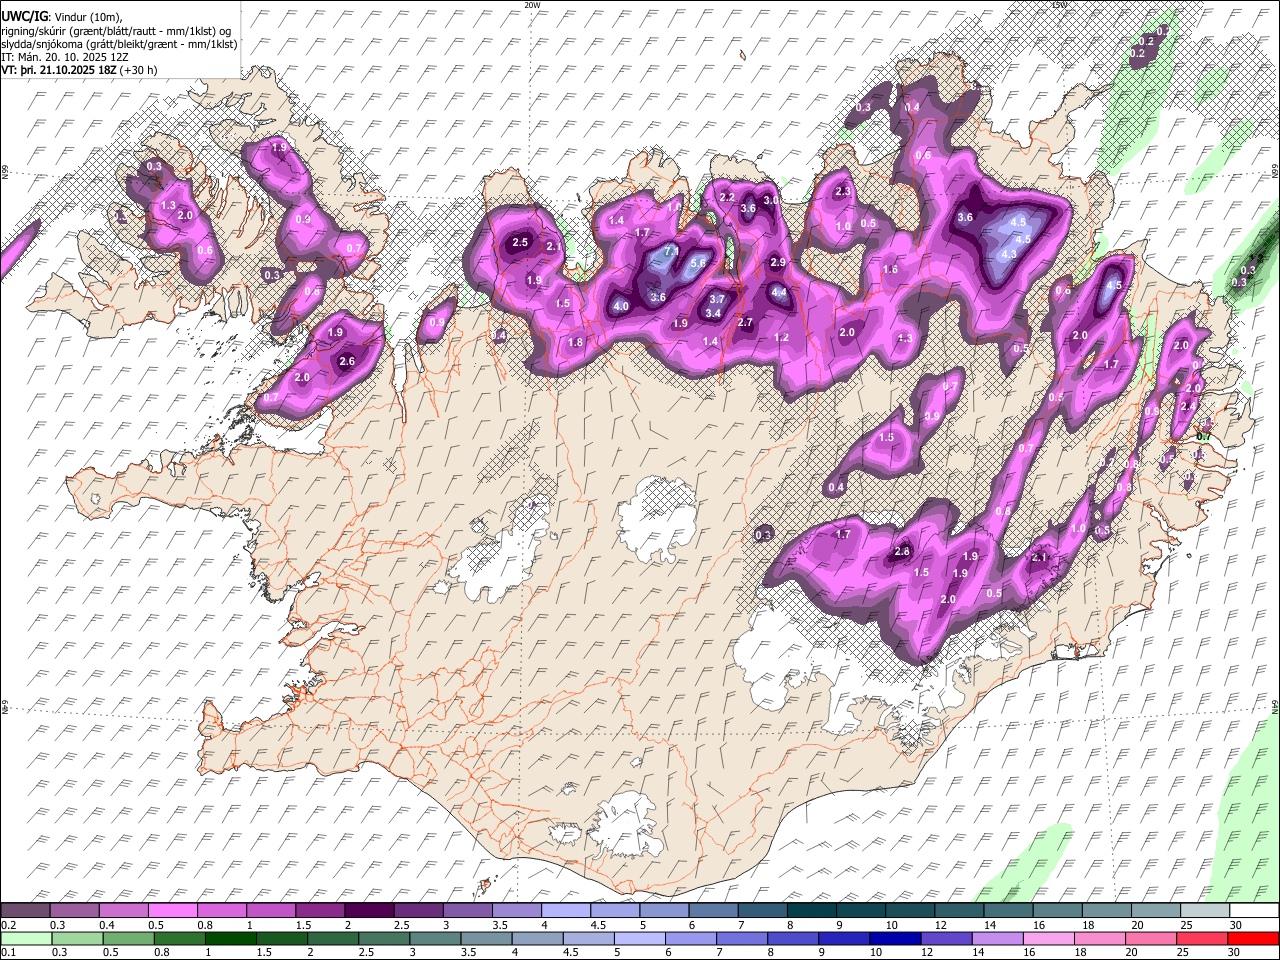Image resolution: width=1280 pixels, height=960 pixels.
Task: Select the 4 lavender swatch in upper snow scale
Action: (x=564, y=910)
